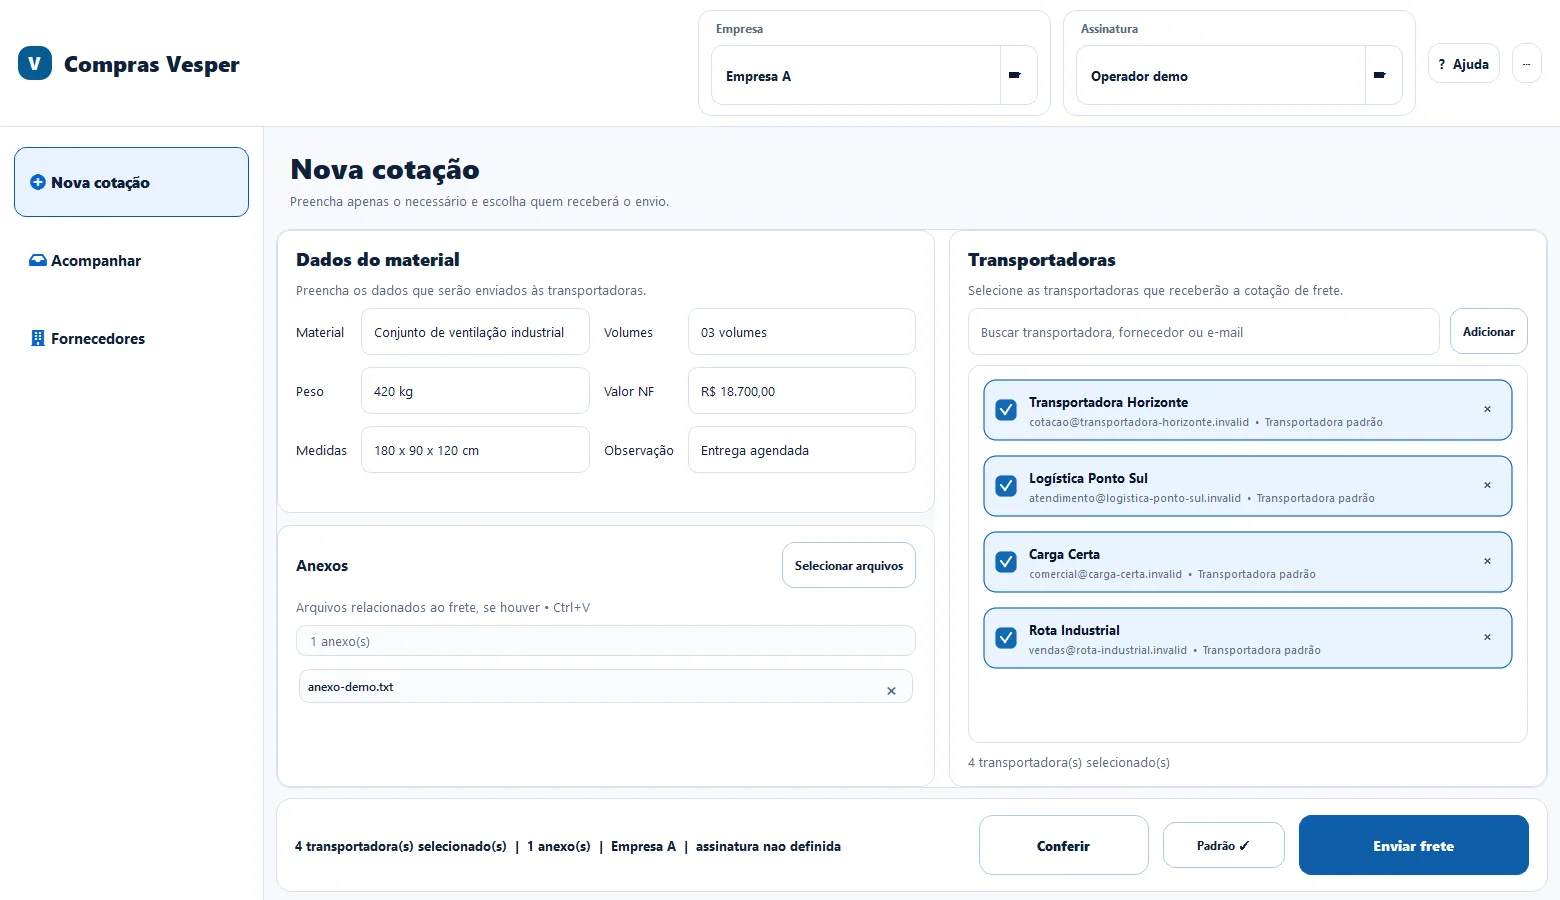This screenshot has width=1560, height=900.
Task: Open the more options ellipsis button
Action: pyautogui.click(x=1526, y=63)
